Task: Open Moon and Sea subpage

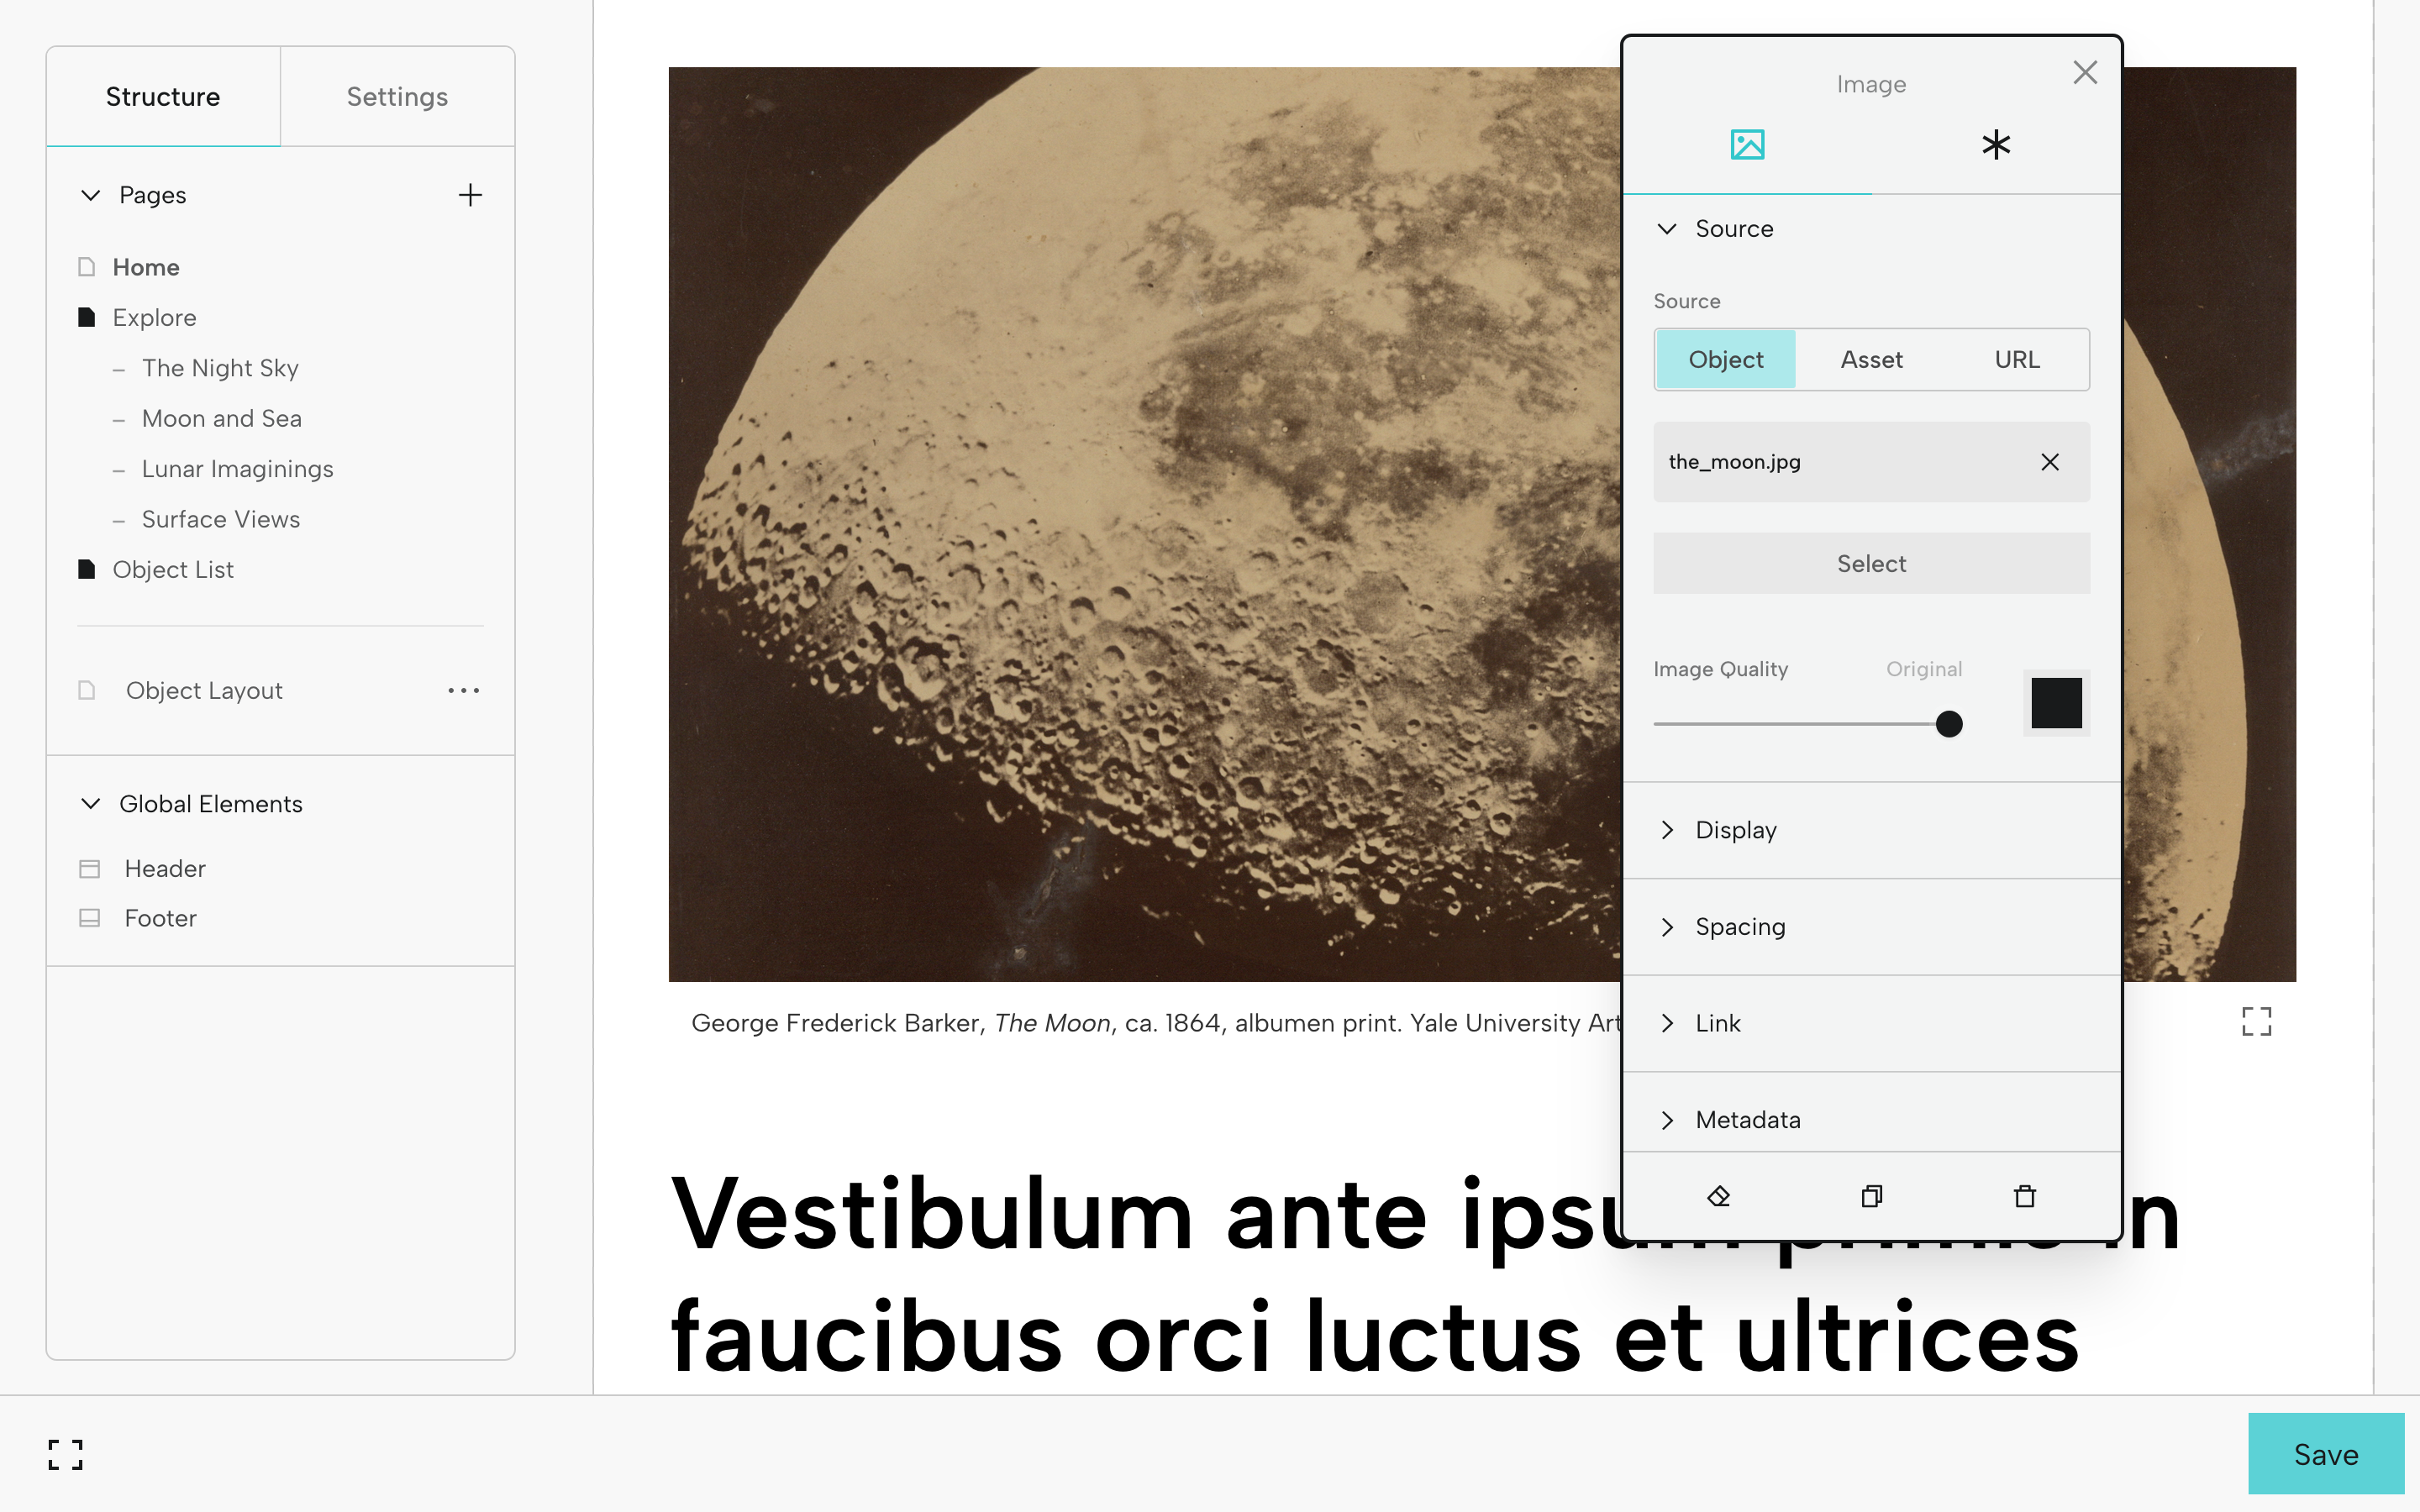Action: [x=222, y=419]
